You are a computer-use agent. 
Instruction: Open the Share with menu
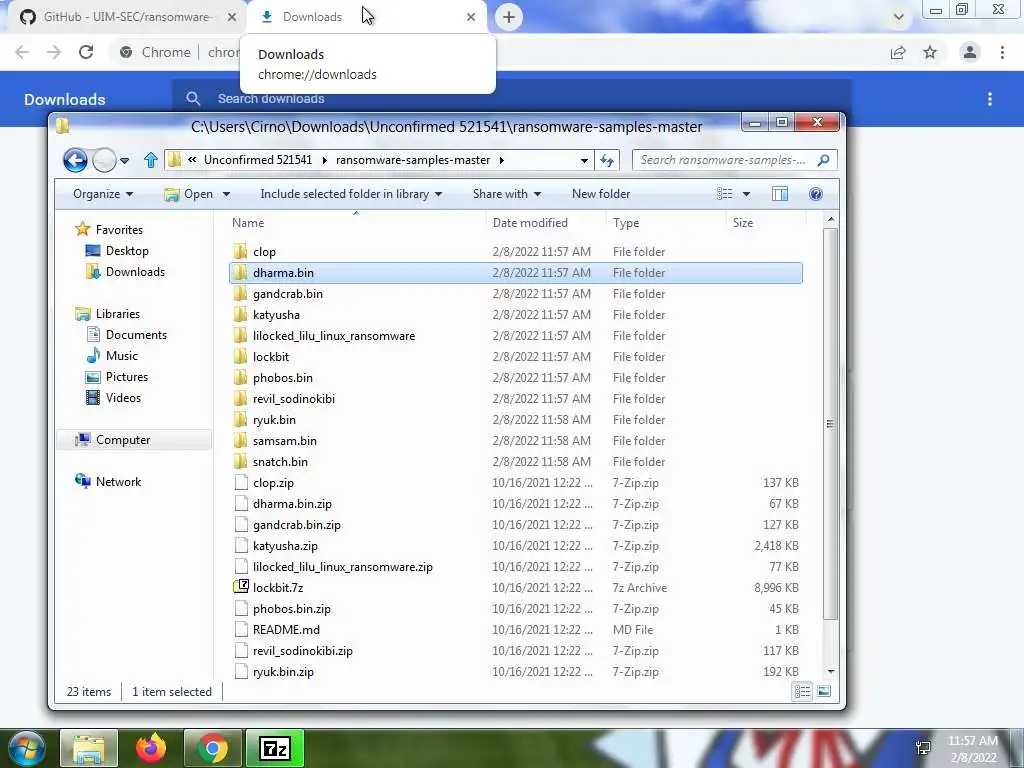(x=507, y=194)
